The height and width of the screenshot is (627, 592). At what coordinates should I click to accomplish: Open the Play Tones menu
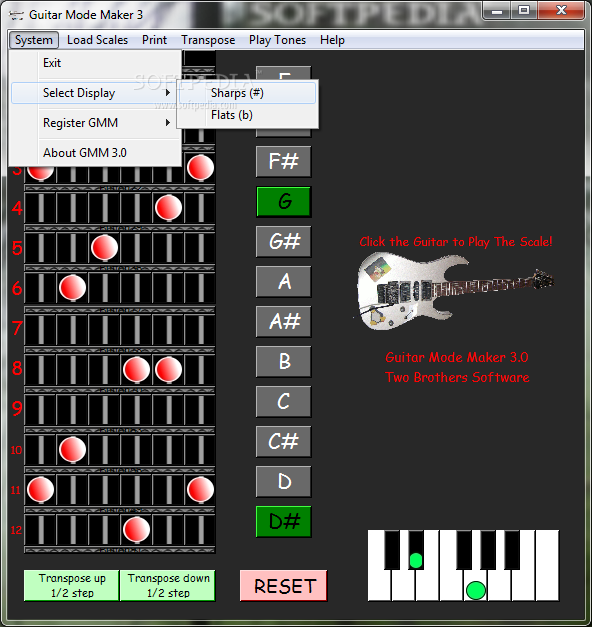tap(277, 40)
